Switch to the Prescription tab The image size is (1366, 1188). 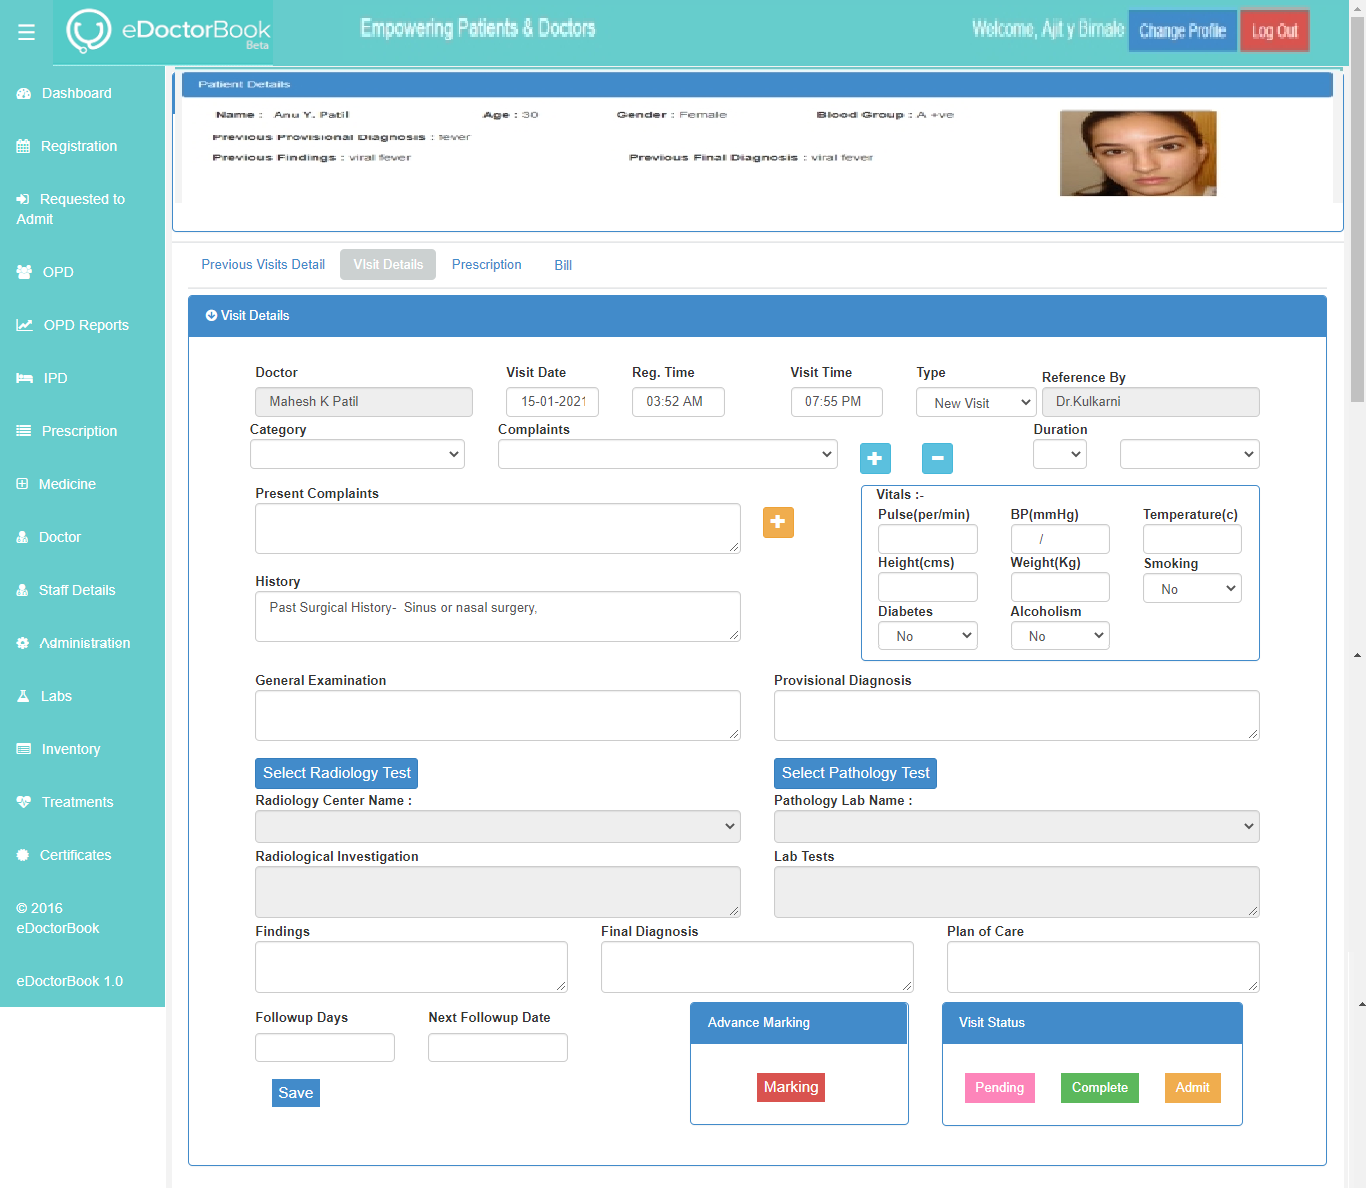click(486, 265)
